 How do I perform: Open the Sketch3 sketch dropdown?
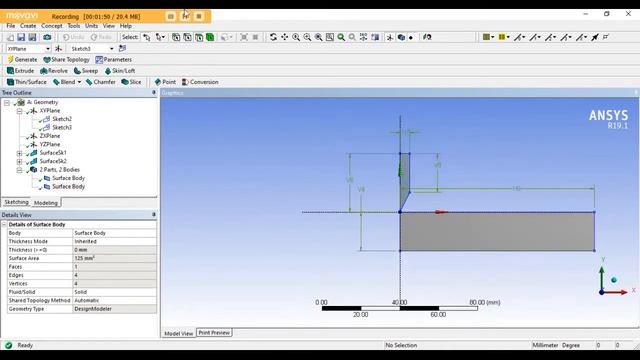[111, 49]
